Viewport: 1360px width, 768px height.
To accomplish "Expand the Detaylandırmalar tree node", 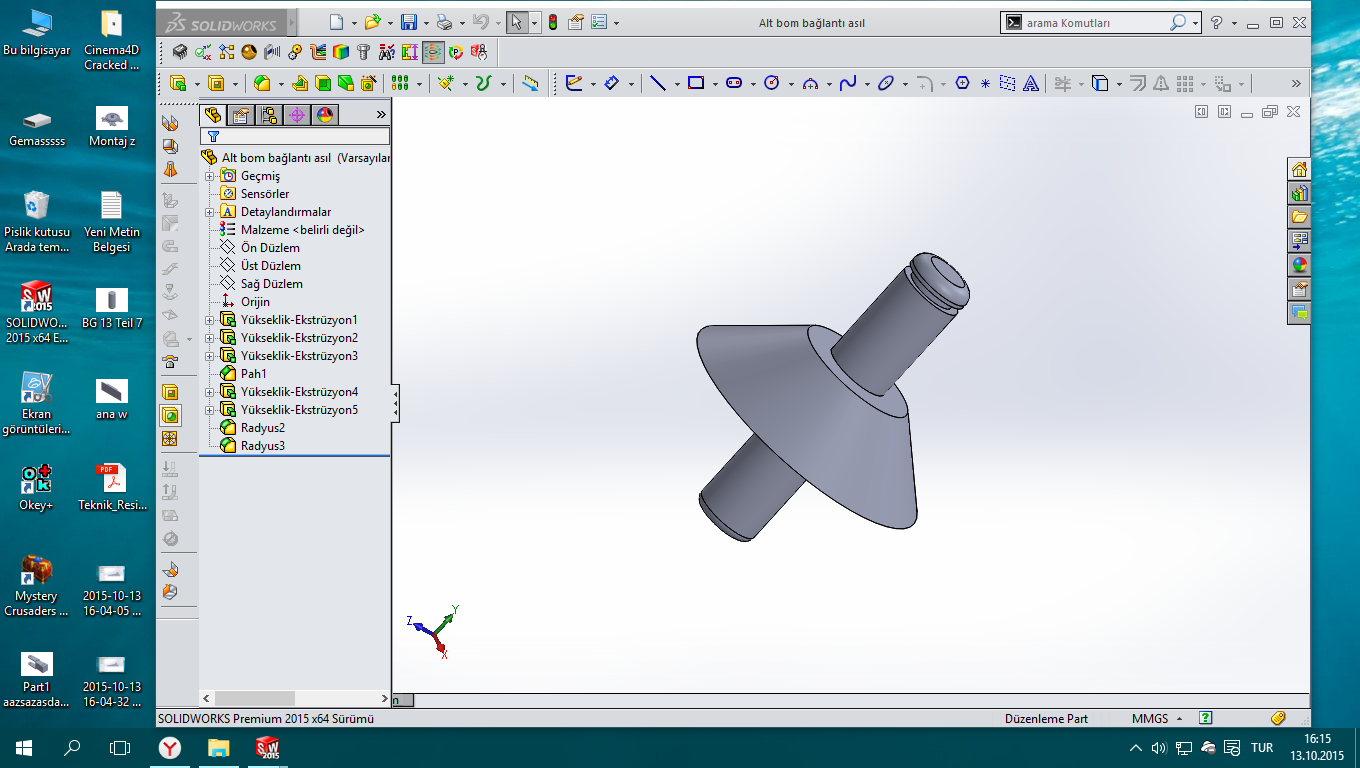I will 210,212.
